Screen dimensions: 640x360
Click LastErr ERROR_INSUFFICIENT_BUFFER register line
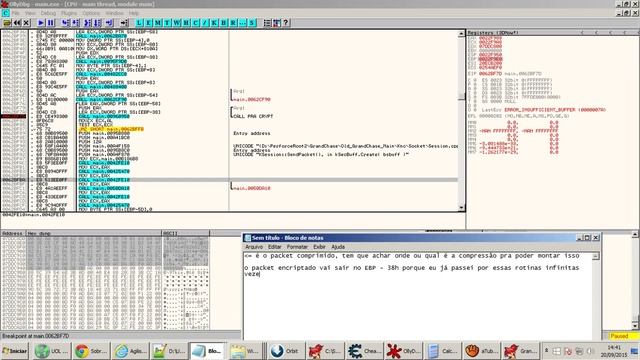point(543,110)
